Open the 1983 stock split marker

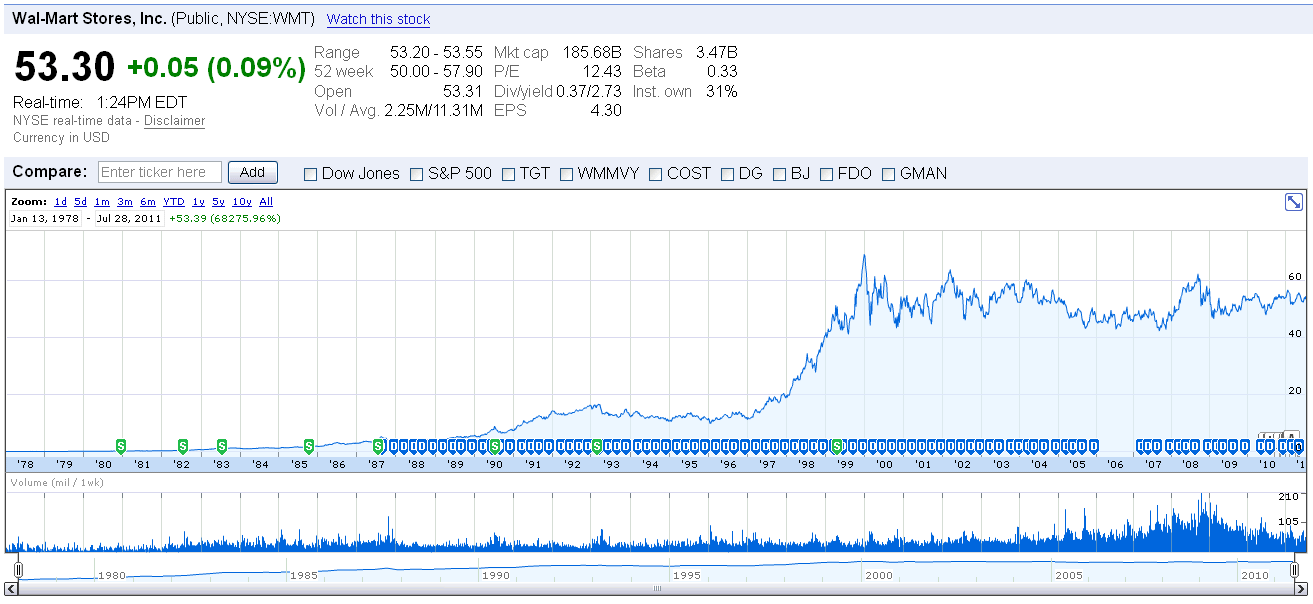pyautogui.click(x=222, y=446)
